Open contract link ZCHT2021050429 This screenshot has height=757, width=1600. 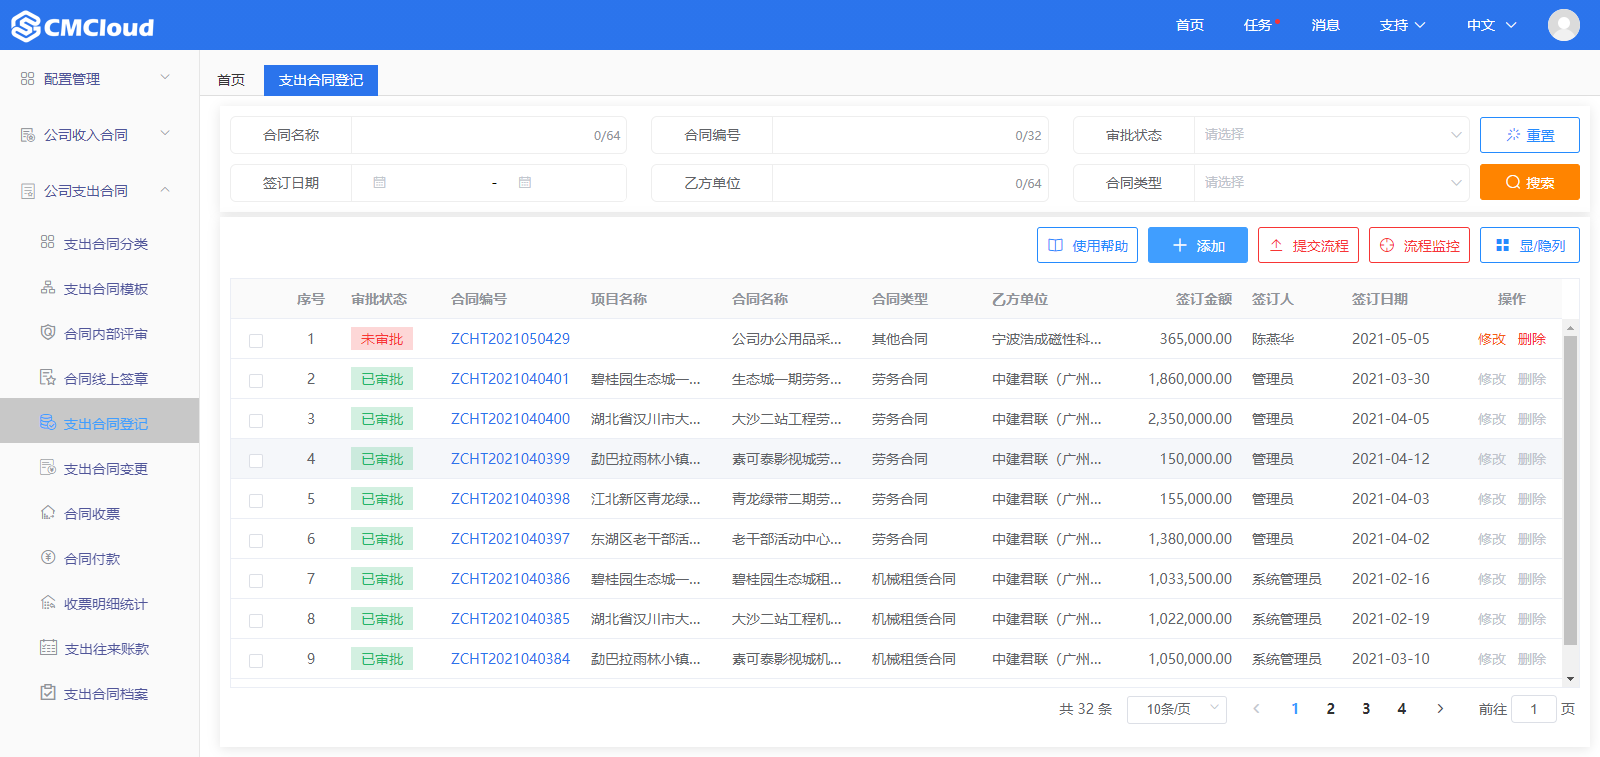pyautogui.click(x=510, y=339)
